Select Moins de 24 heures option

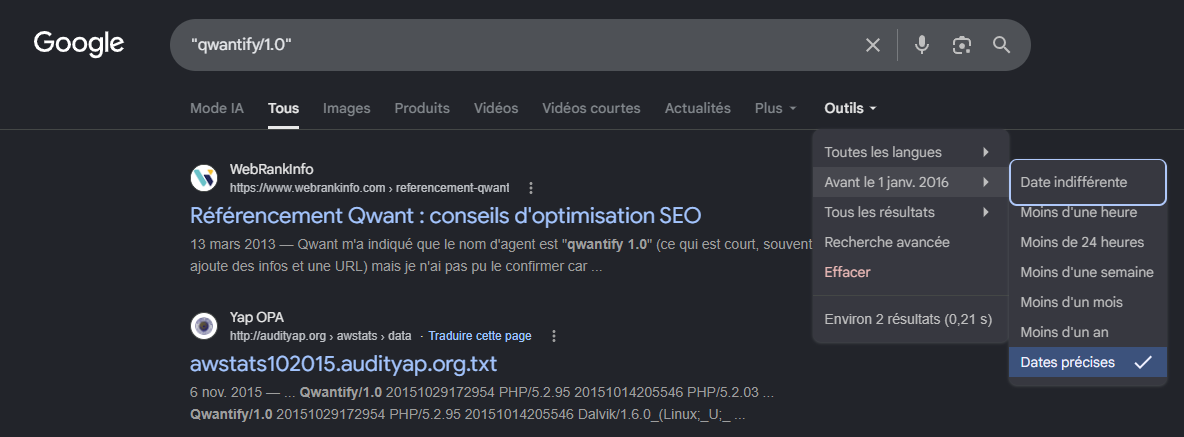click(1088, 242)
